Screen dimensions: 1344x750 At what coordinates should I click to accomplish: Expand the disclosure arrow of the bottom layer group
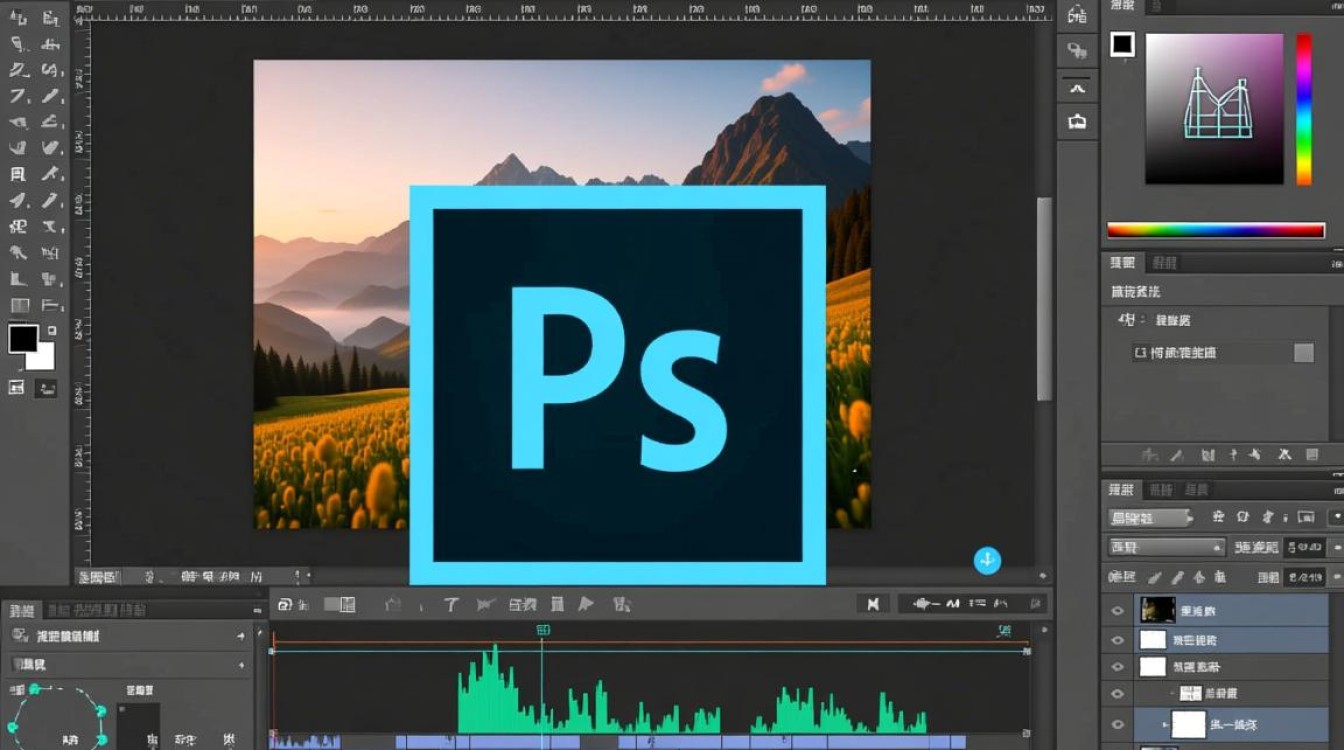1164,723
